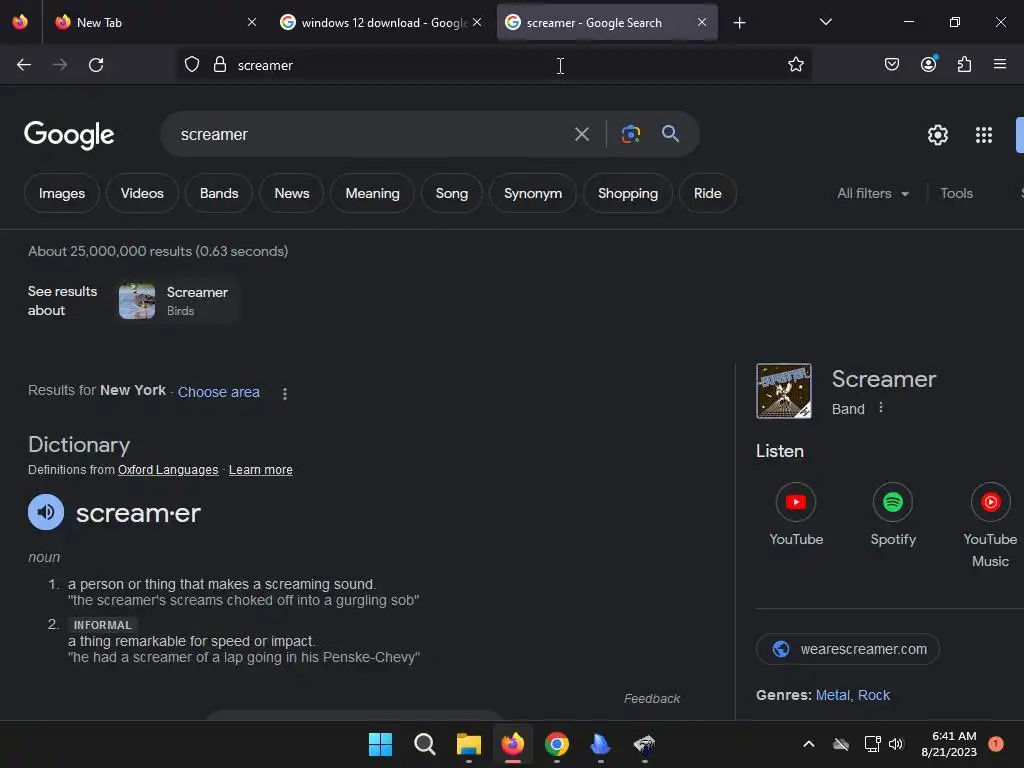Open more options next to Band
The width and height of the screenshot is (1024, 768).
[880, 408]
